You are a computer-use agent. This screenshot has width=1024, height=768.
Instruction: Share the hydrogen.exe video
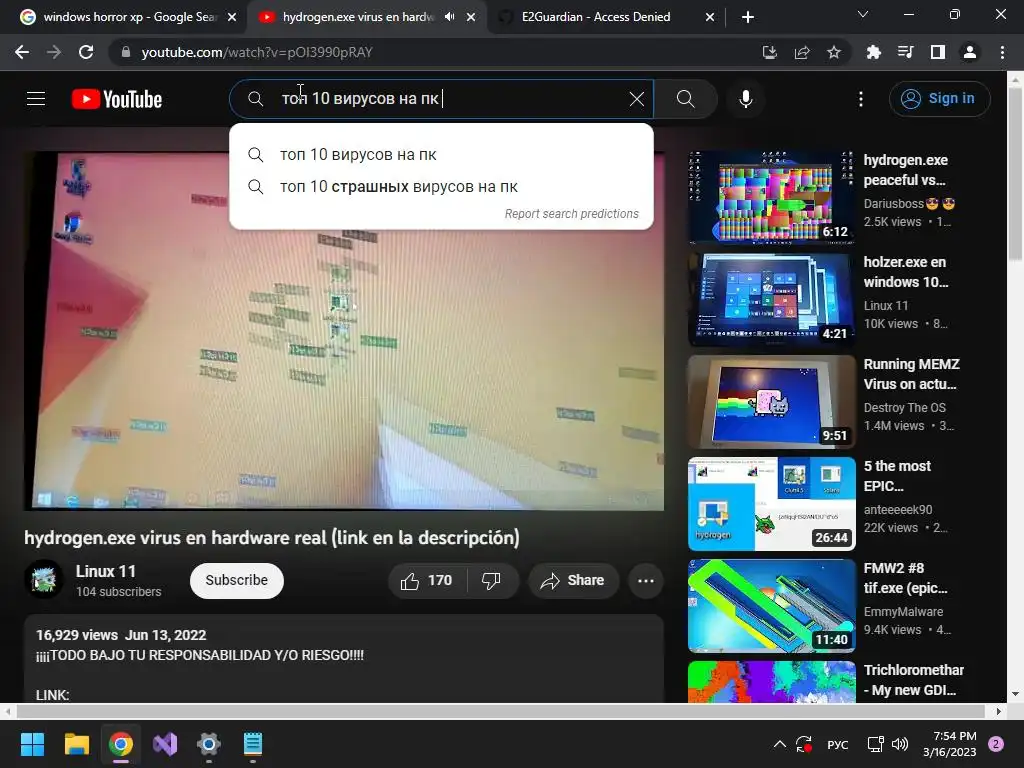(x=573, y=581)
